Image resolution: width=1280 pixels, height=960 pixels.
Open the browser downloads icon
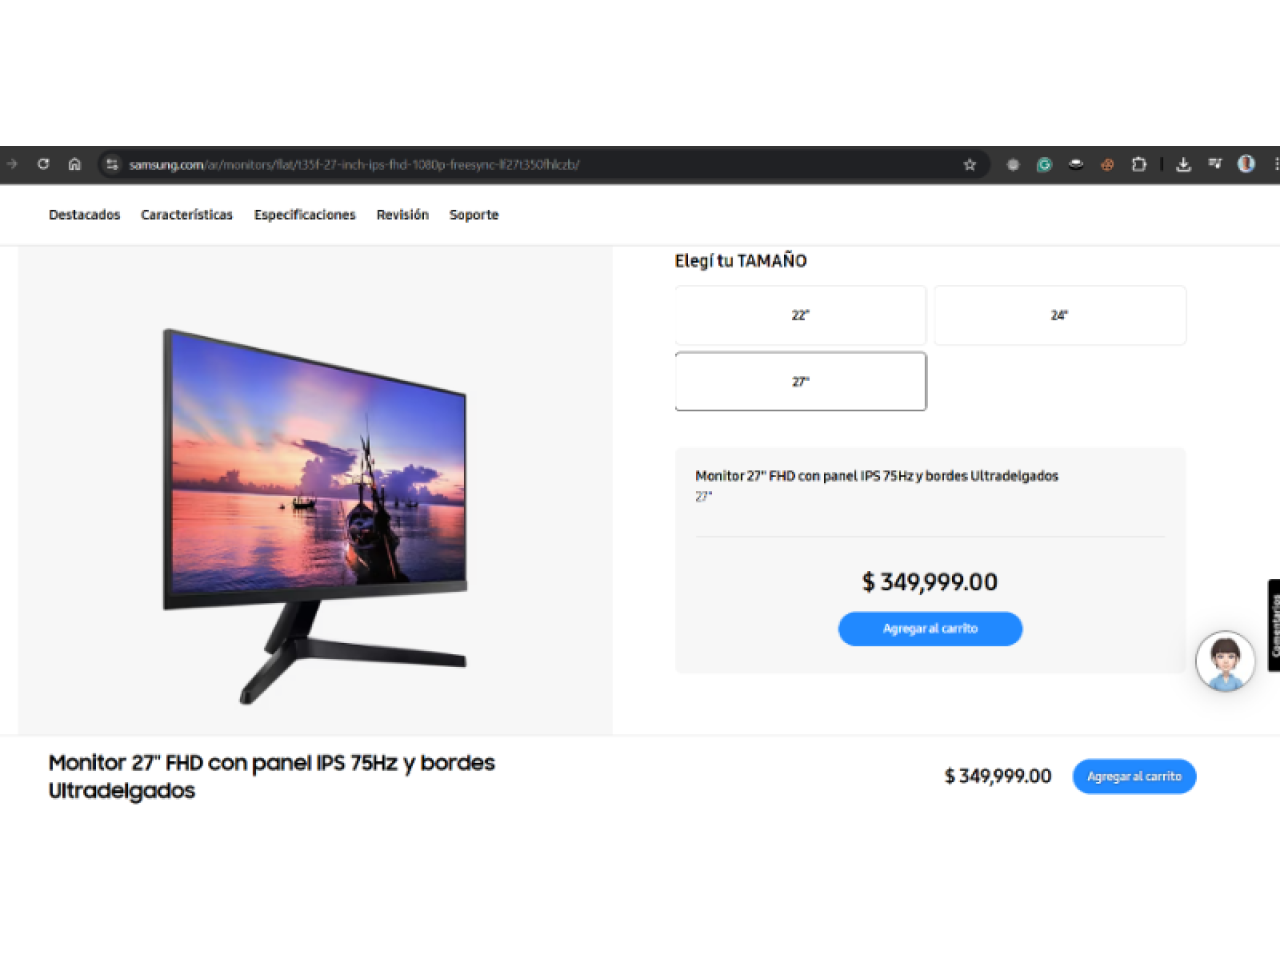pos(1183,165)
